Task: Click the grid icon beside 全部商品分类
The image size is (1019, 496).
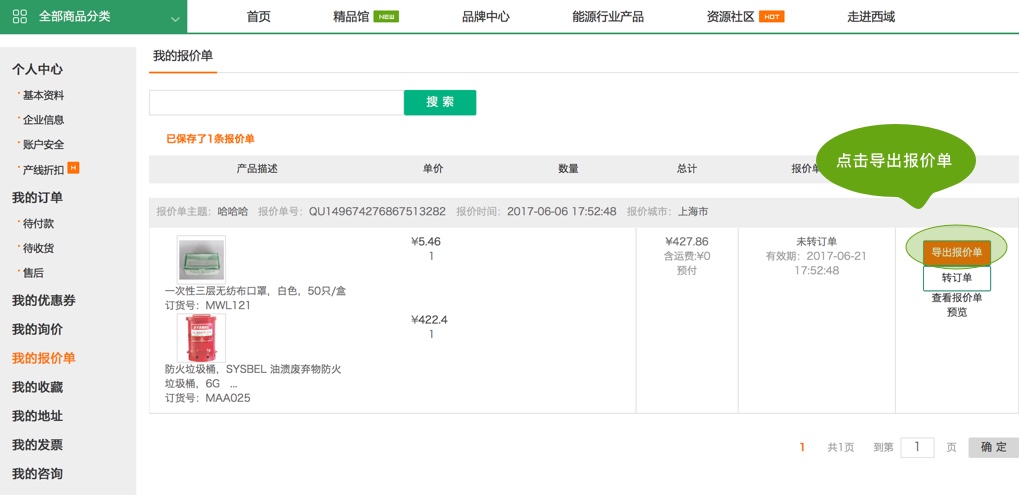Action: [20, 17]
